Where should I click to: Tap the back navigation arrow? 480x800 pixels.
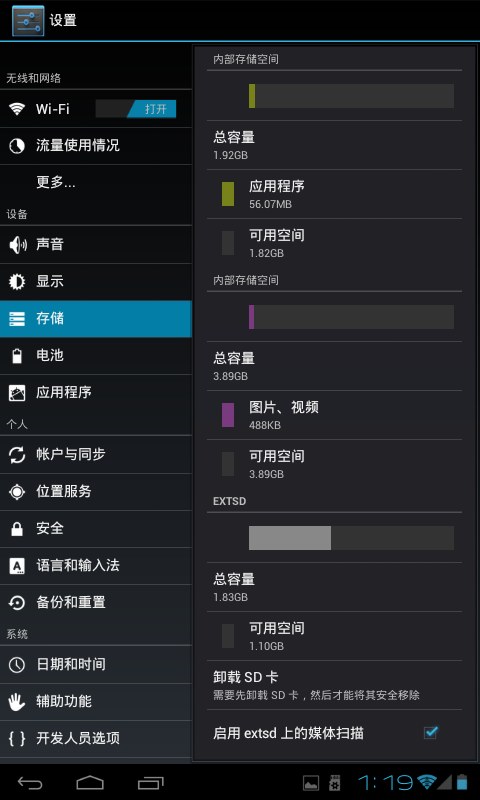(x=30, y=782)
